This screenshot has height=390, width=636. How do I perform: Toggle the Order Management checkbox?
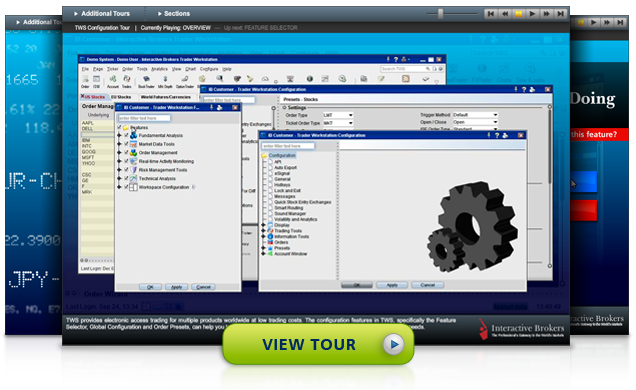(x=126, y=153)
